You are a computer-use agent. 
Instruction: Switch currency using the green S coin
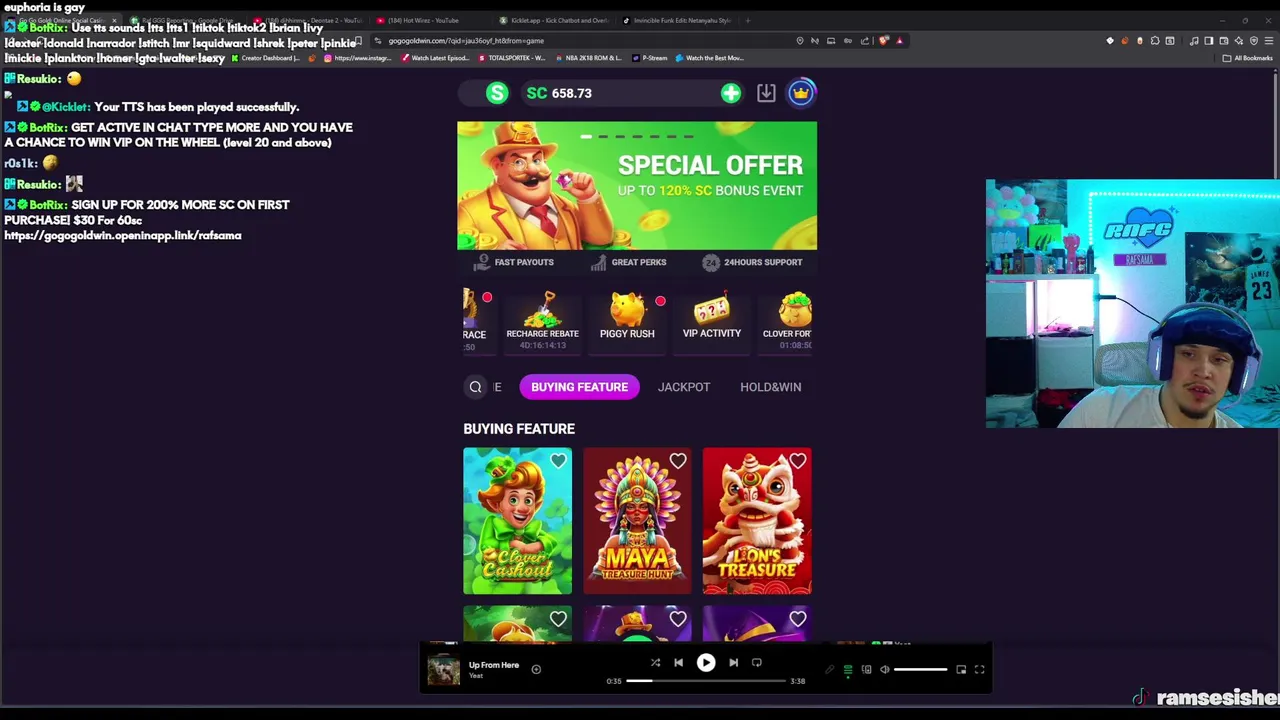(x=497, y=93)
